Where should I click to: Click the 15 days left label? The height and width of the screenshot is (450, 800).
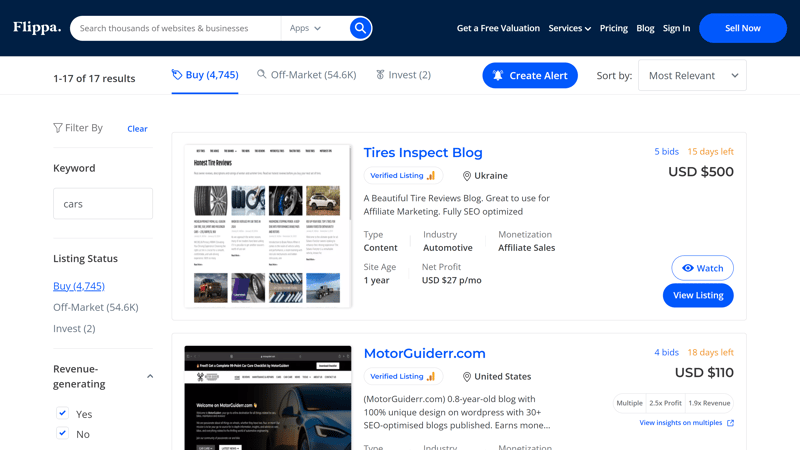(x=710, y=152)
